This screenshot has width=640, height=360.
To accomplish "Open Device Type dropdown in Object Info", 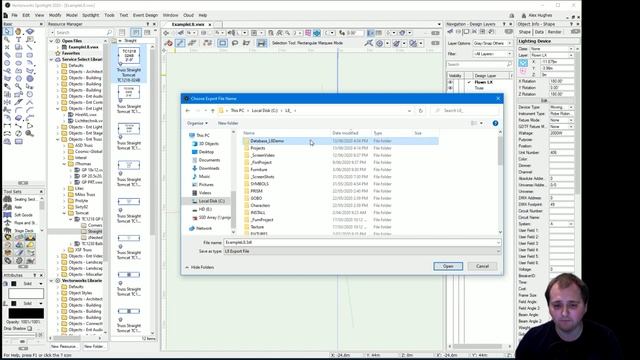I will pos(562,107).
